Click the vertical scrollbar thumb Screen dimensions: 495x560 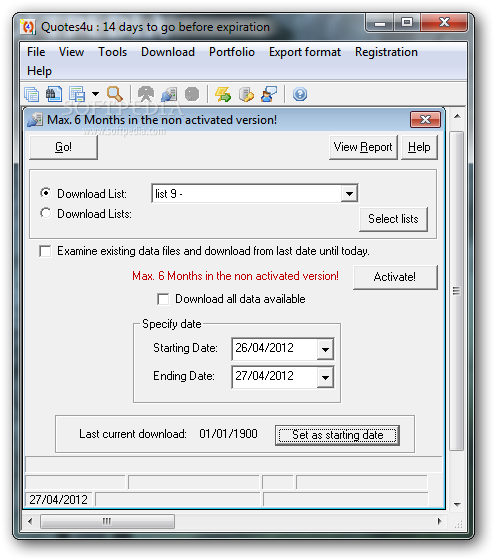coord(456,291)
